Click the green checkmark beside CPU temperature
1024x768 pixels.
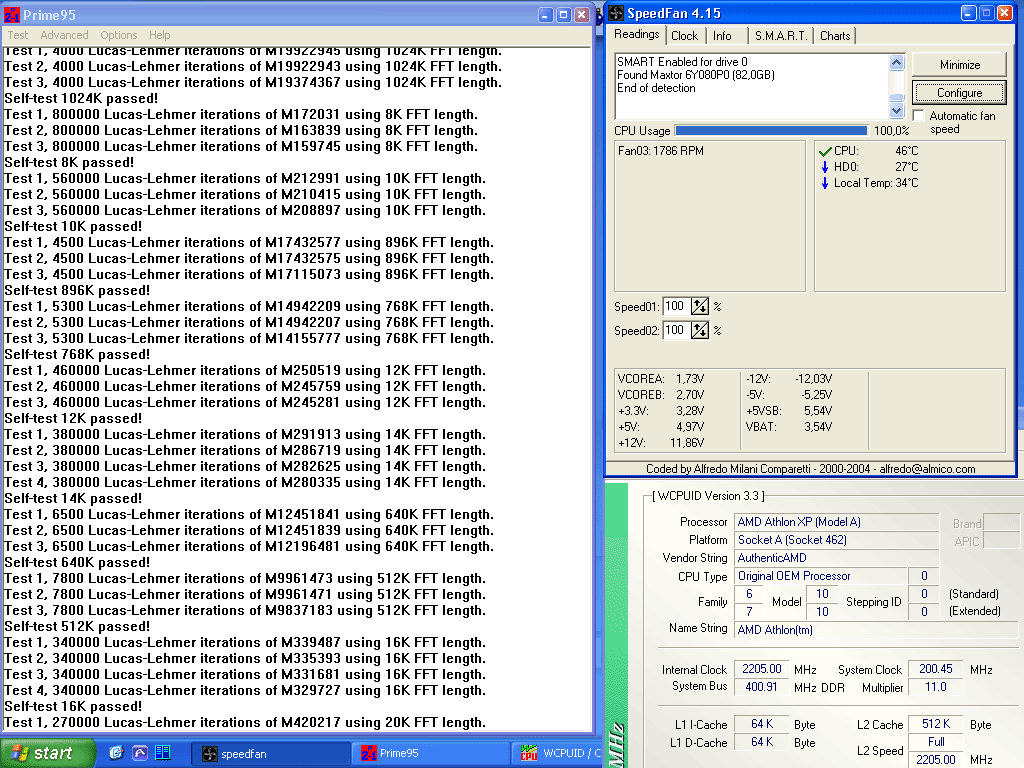(825, 151)
